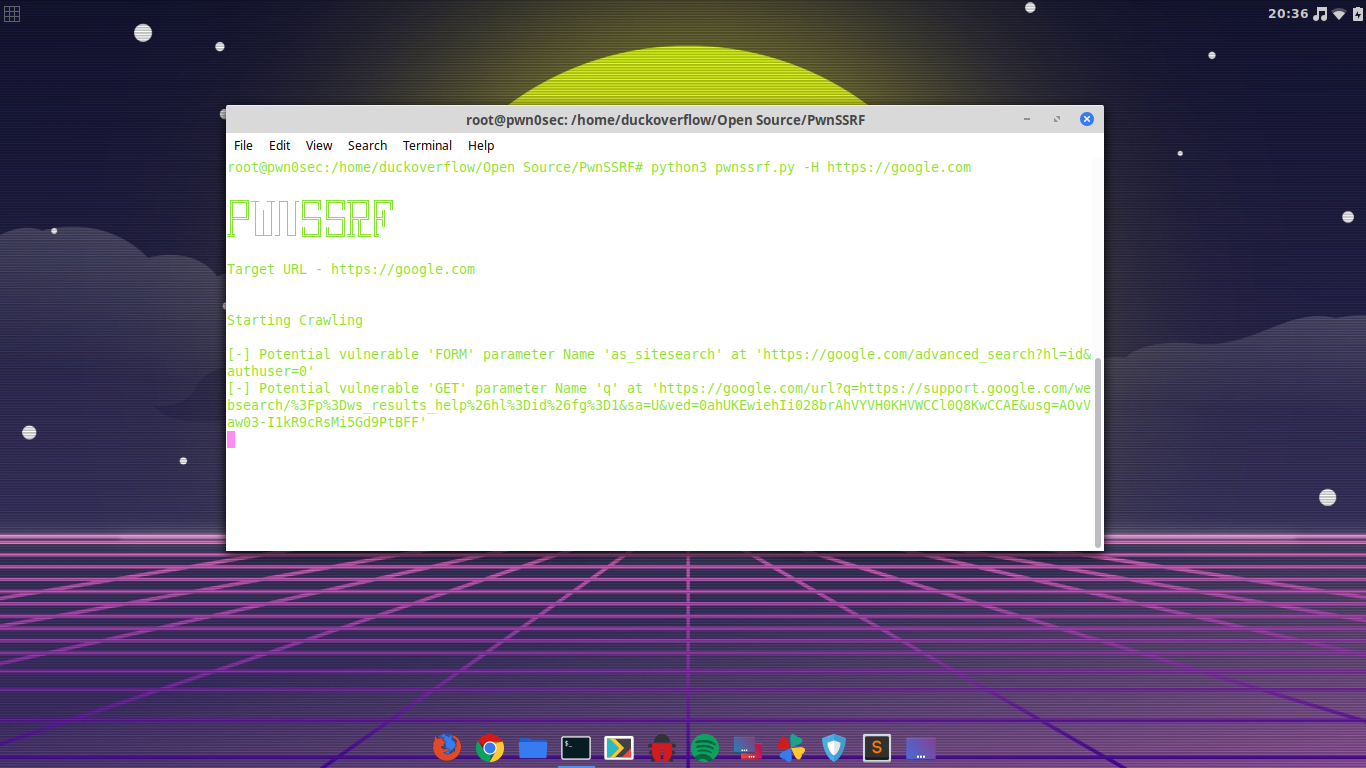This screenshot has height=768, width=1366.
Task: Close the terminal window
Action: click(1086, 119)
